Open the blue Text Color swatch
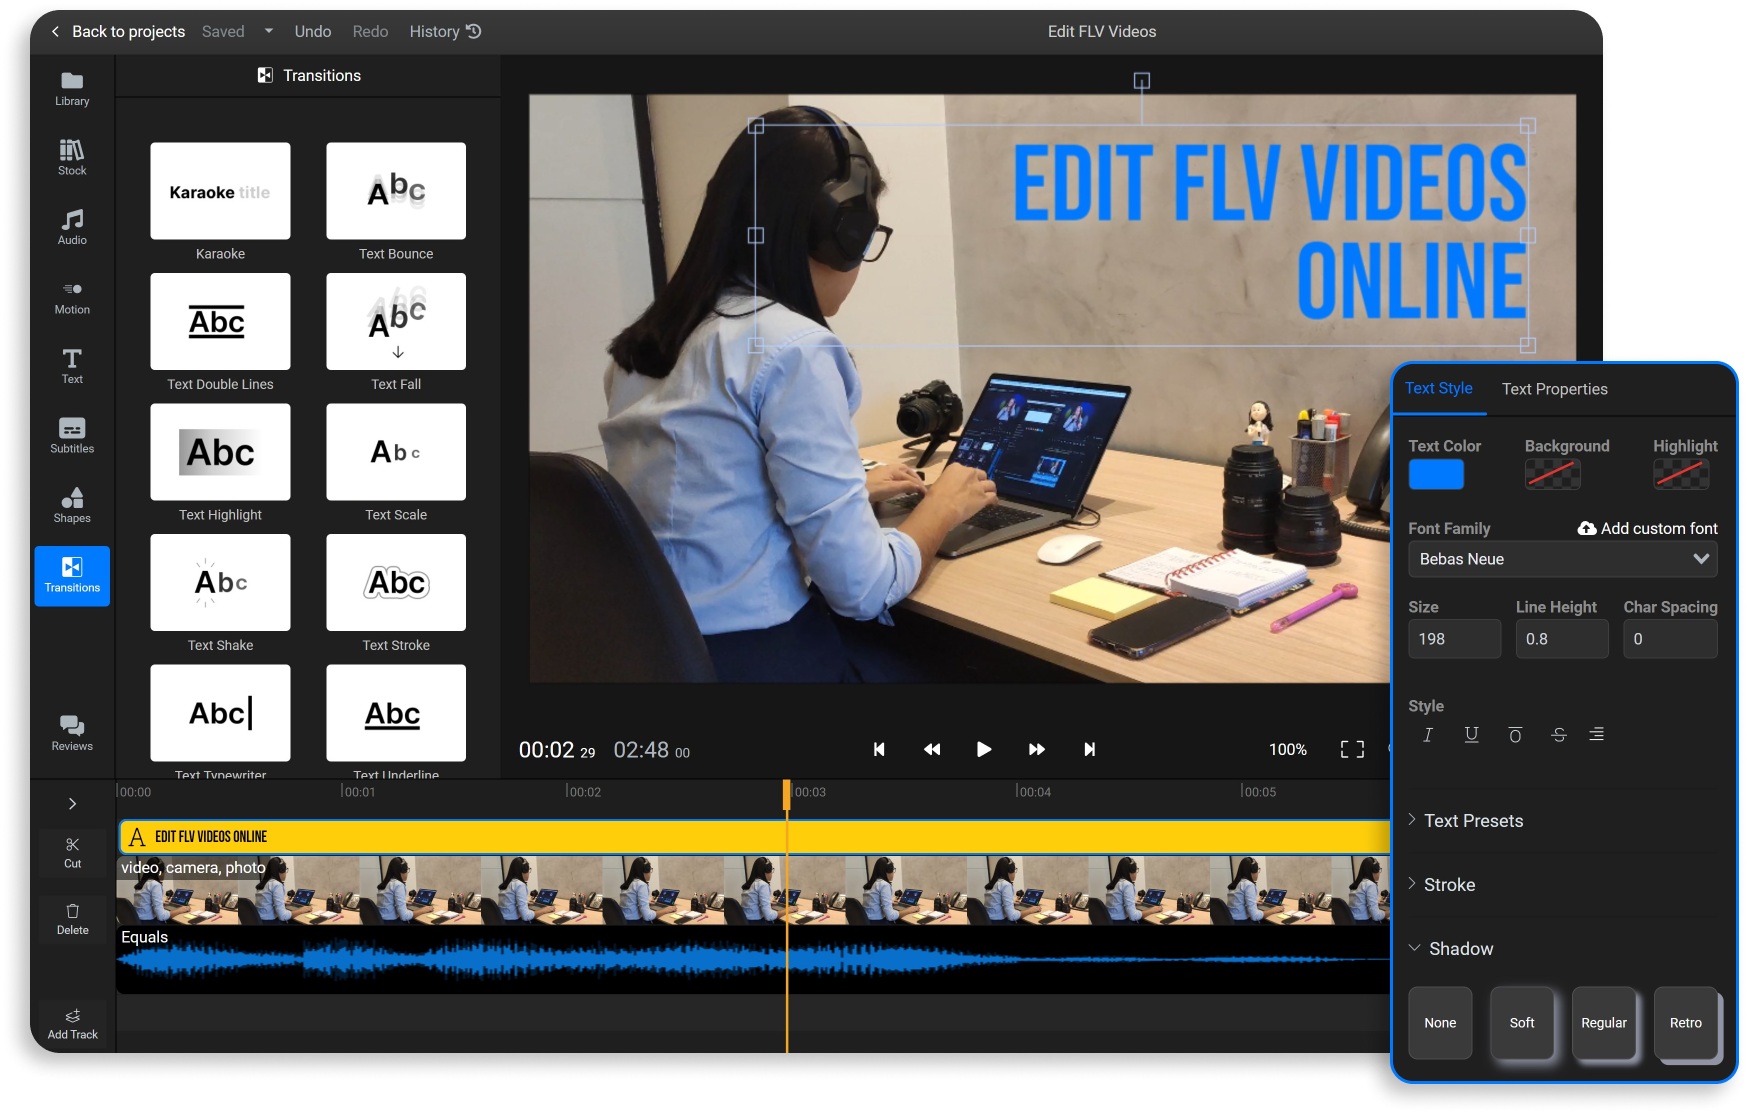Viewport: 1749px width, 1114px height. click(x=1436, y=474)
